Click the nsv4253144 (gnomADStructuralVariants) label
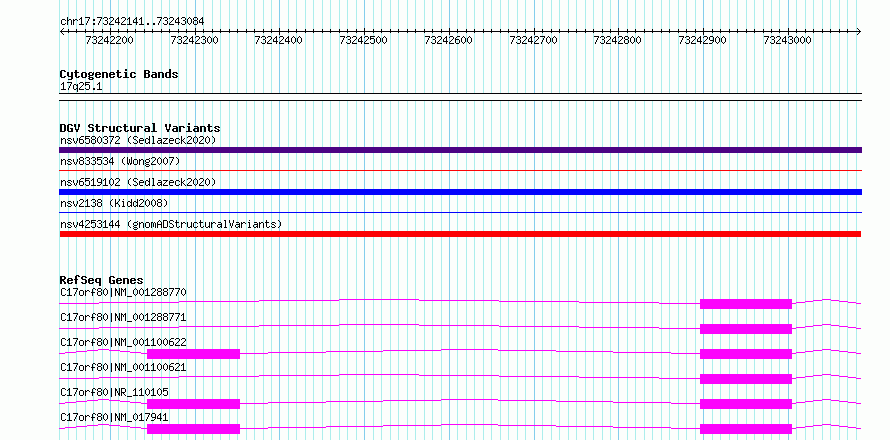Screen dimensions: 890x440 pos(171,224)
